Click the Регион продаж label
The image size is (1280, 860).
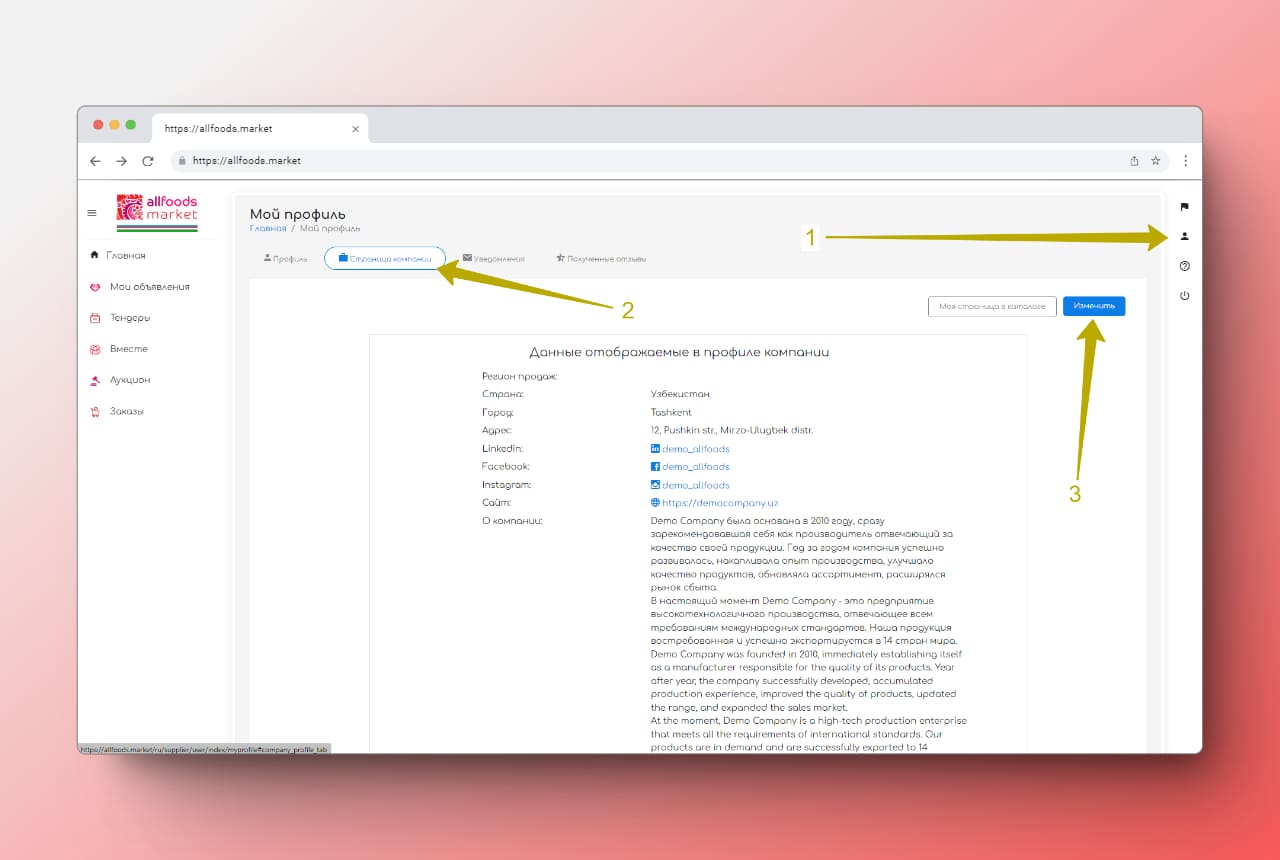pyautogui.click(x=519, y=376)
